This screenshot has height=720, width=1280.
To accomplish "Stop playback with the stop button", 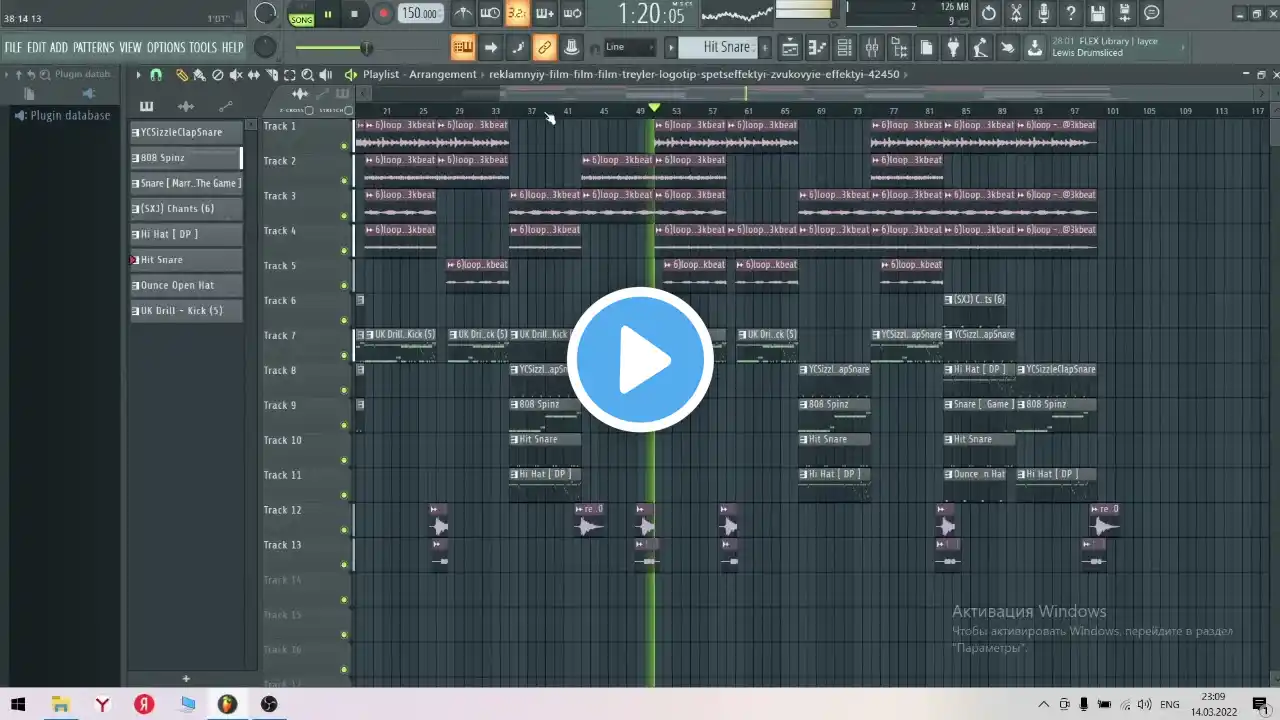I will click(x=354, y=14).
